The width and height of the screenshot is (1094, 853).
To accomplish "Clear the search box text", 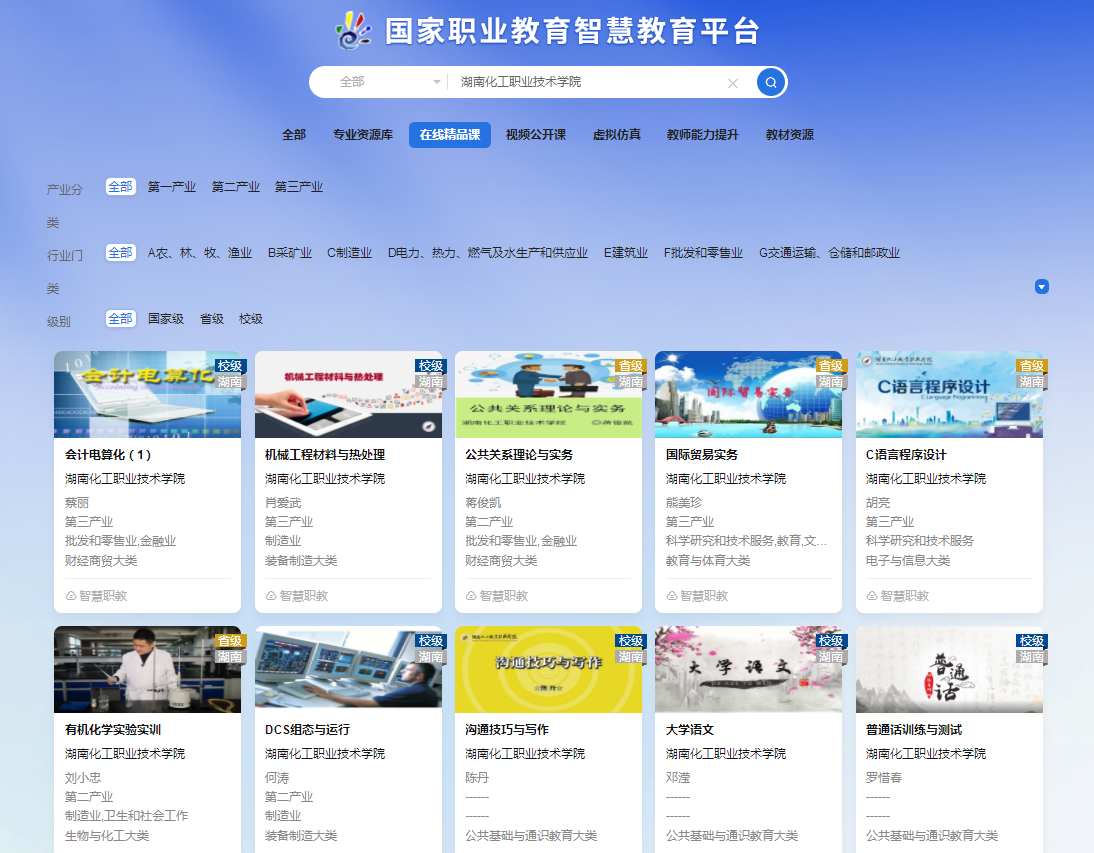I will [x=733, y=83].
